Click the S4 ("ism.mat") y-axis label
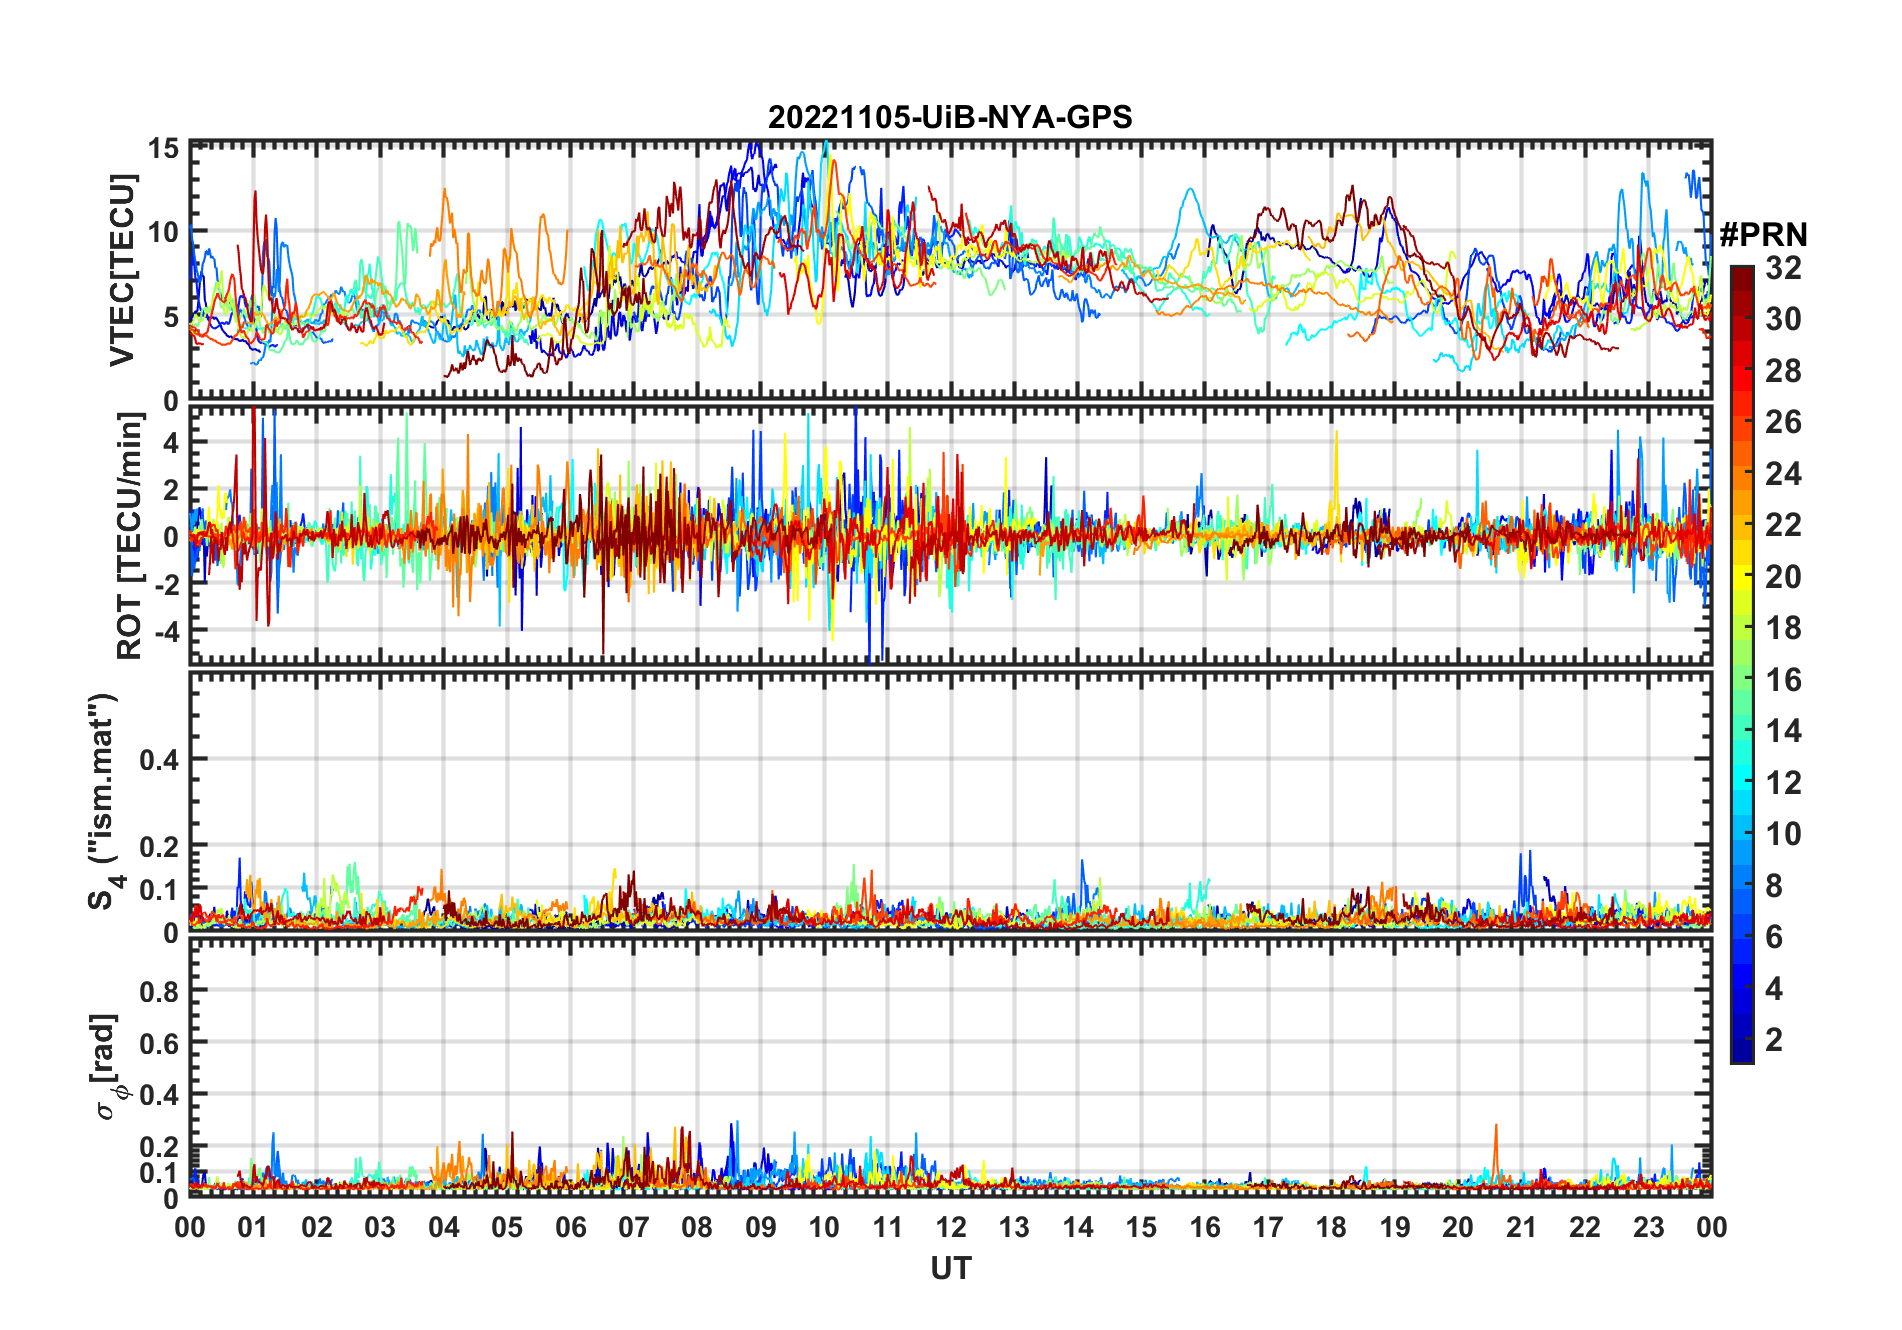The height and width of the screenshot is (1330, 1902). [104, 802]
